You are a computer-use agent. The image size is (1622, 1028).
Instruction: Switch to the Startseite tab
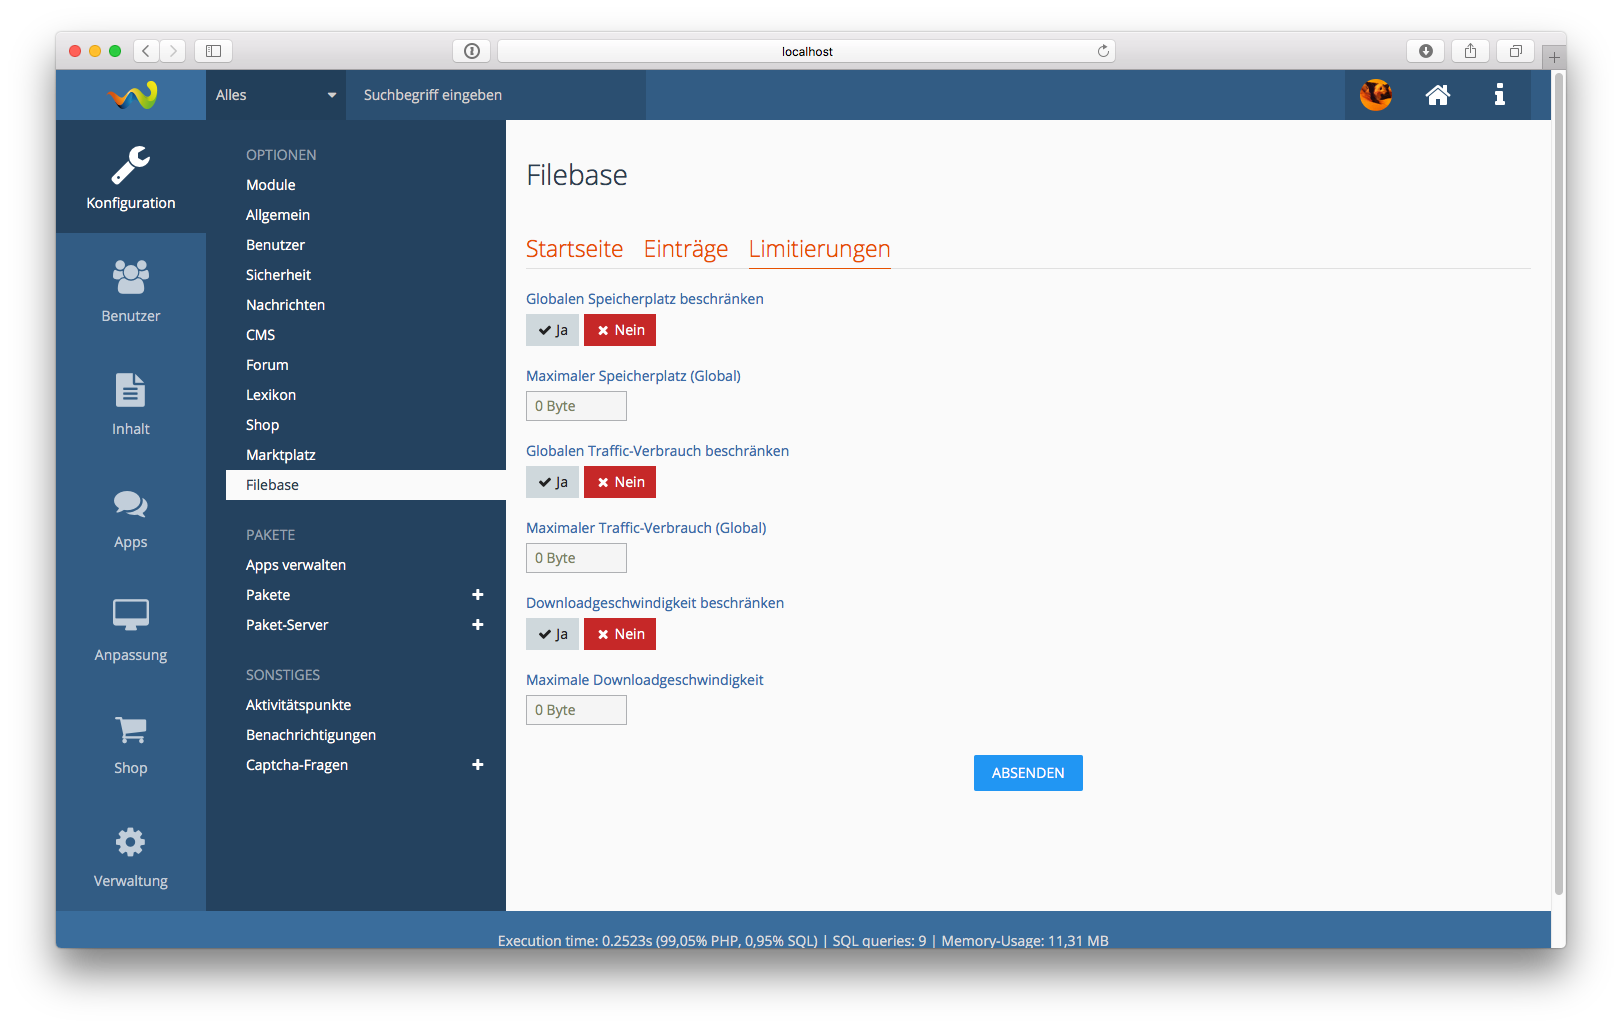574,249
